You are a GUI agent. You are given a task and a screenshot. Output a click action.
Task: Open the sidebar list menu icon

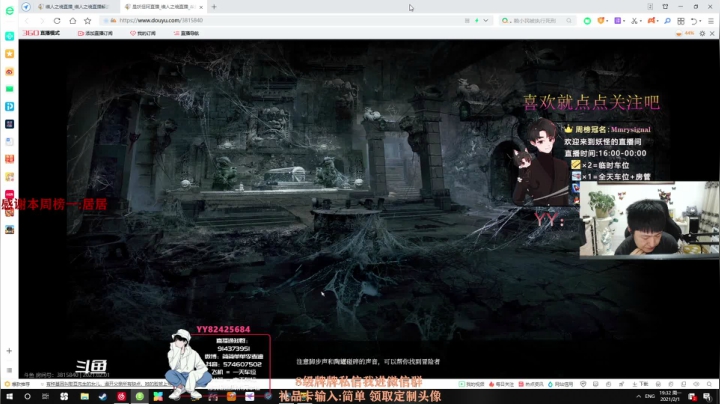coord(9,370)
